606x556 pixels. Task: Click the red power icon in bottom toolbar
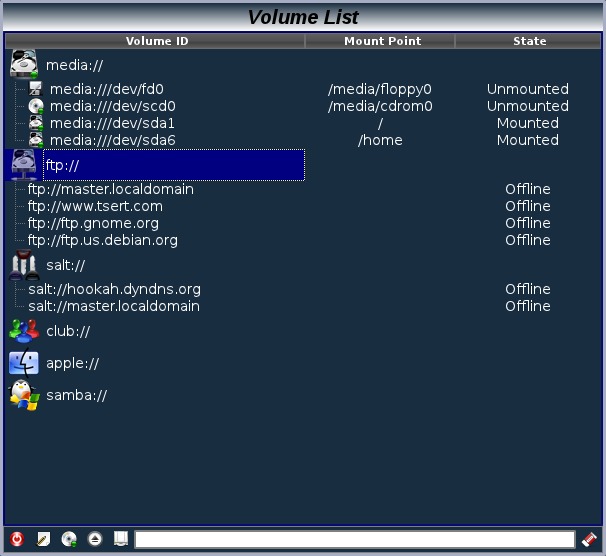17,539
